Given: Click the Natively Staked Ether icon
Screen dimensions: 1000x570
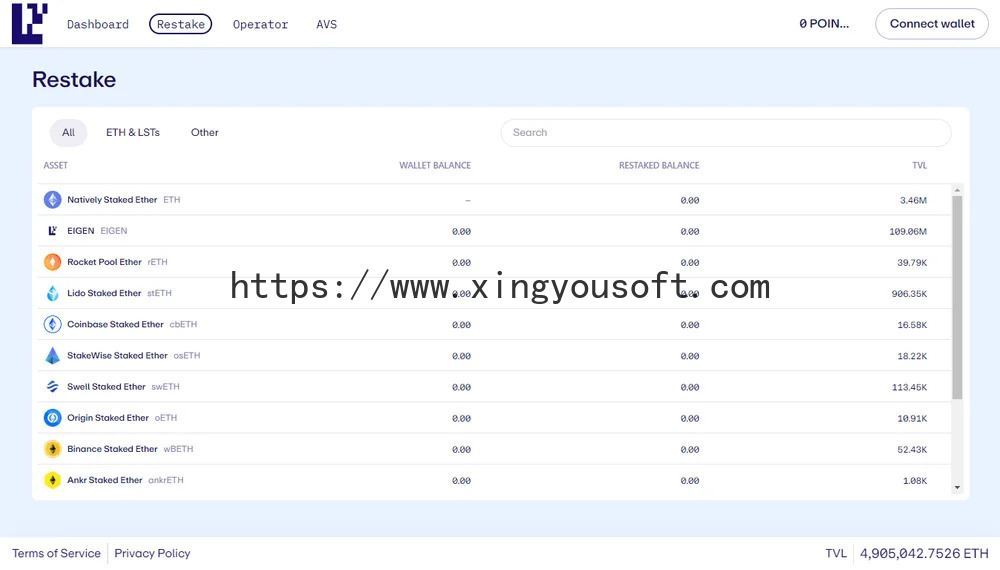Looking at the screenshot, I should [52, 200].
